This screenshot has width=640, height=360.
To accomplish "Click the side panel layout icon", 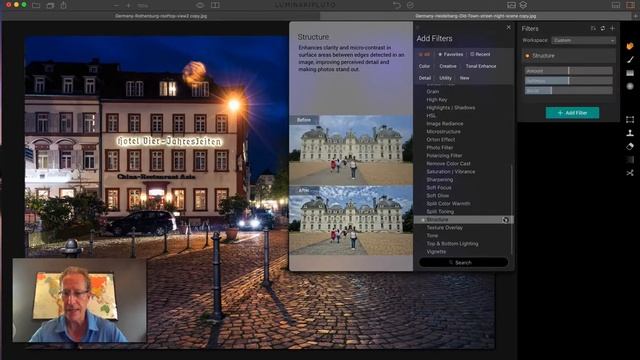I will coord(630,5).
